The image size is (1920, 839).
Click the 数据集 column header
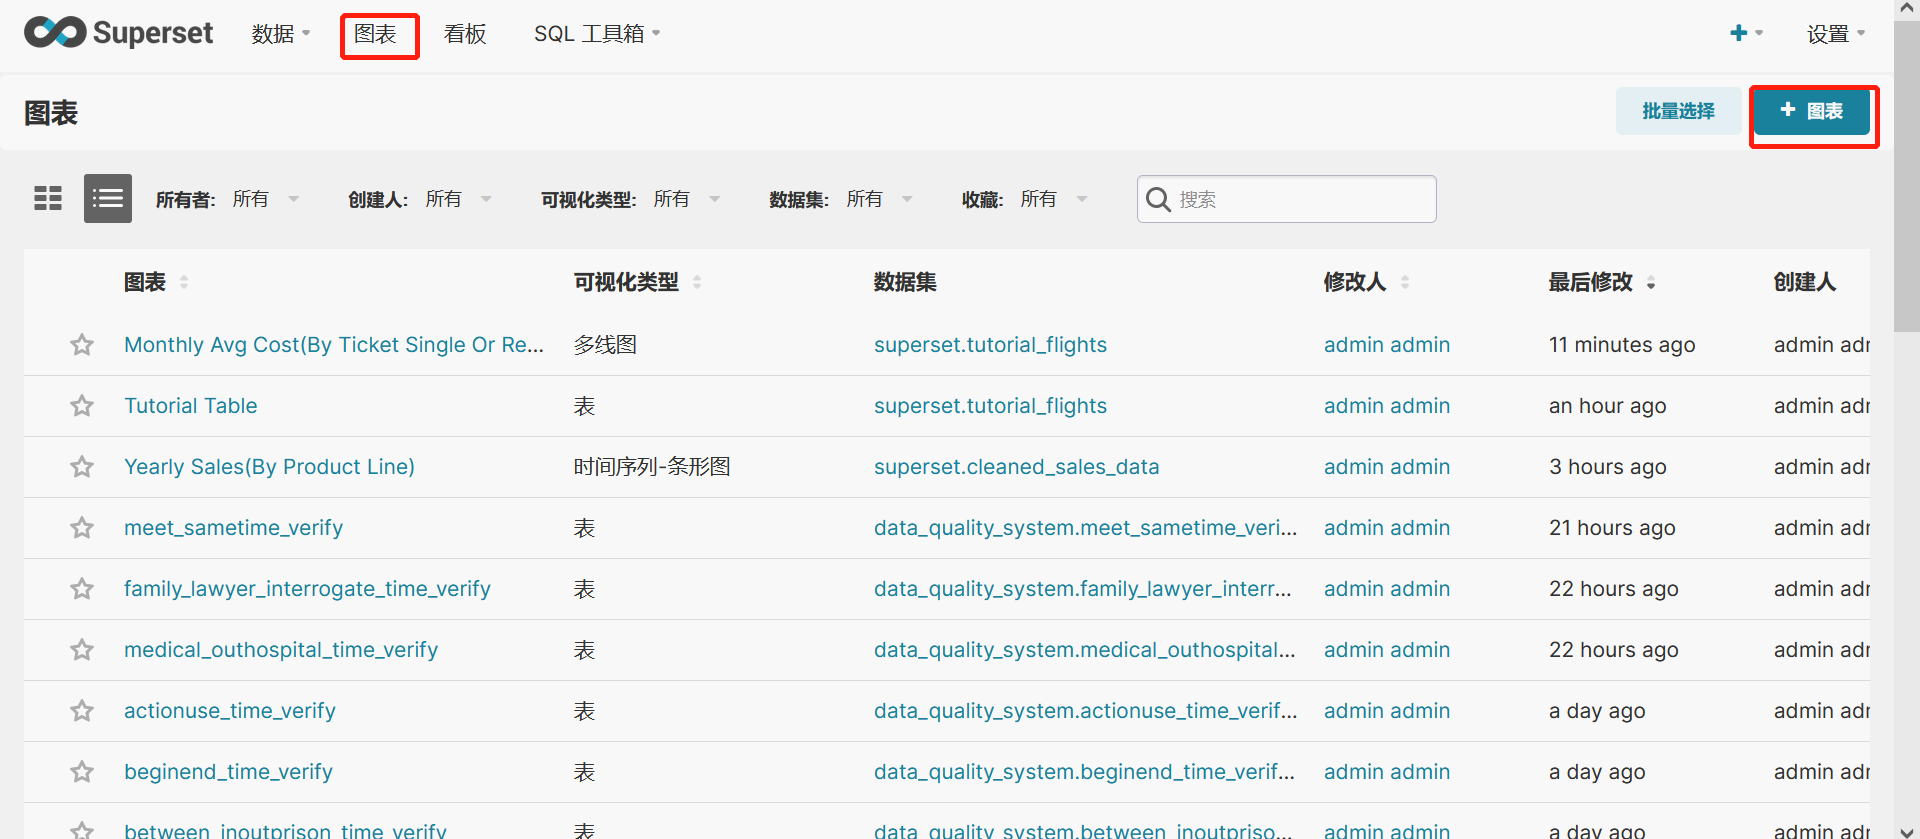coord(904,283)
